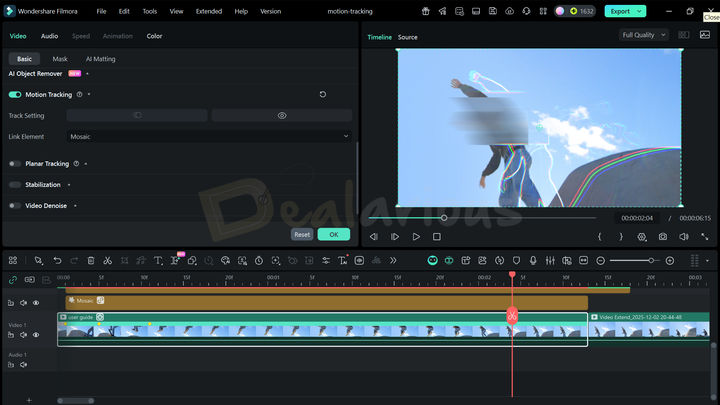Switch to the AI Matting tab
The height and width of the screenshot is (405, 720).
101,59
